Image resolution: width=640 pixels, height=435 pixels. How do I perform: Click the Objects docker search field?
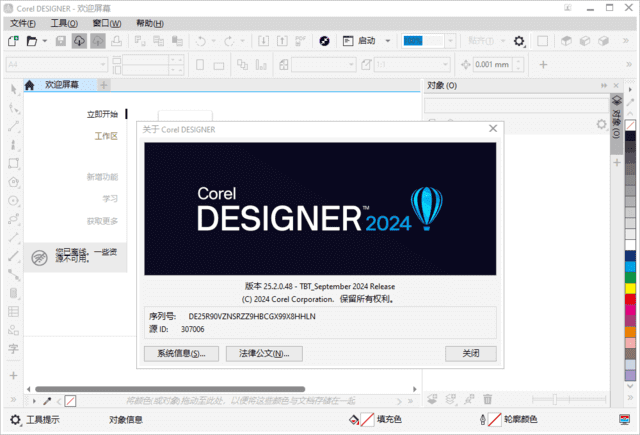516,105
